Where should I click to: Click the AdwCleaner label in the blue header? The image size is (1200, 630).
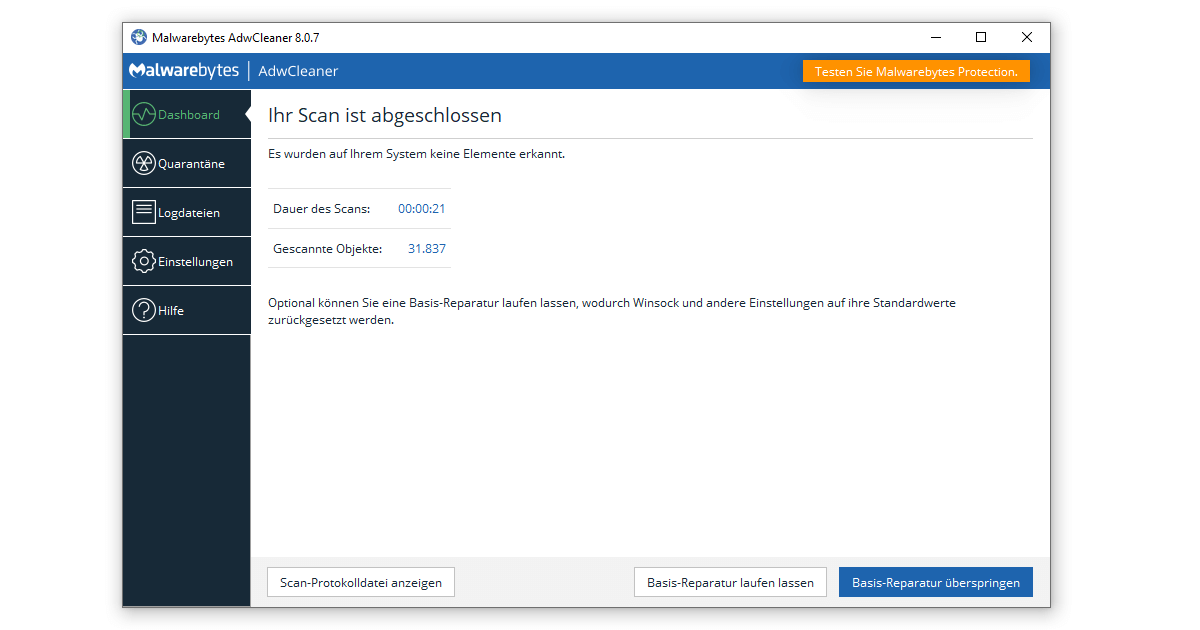pyautogui.click(x=297, y=70)
